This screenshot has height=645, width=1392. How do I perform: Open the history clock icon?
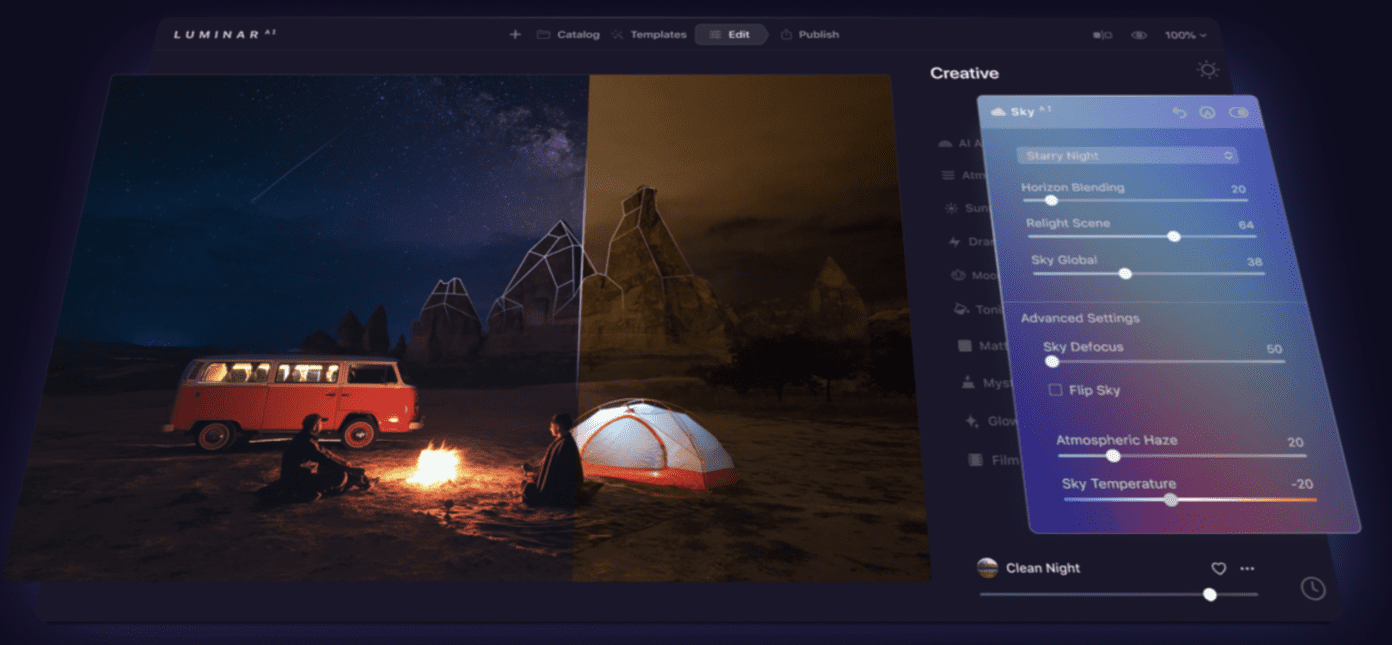(1313, 588)
